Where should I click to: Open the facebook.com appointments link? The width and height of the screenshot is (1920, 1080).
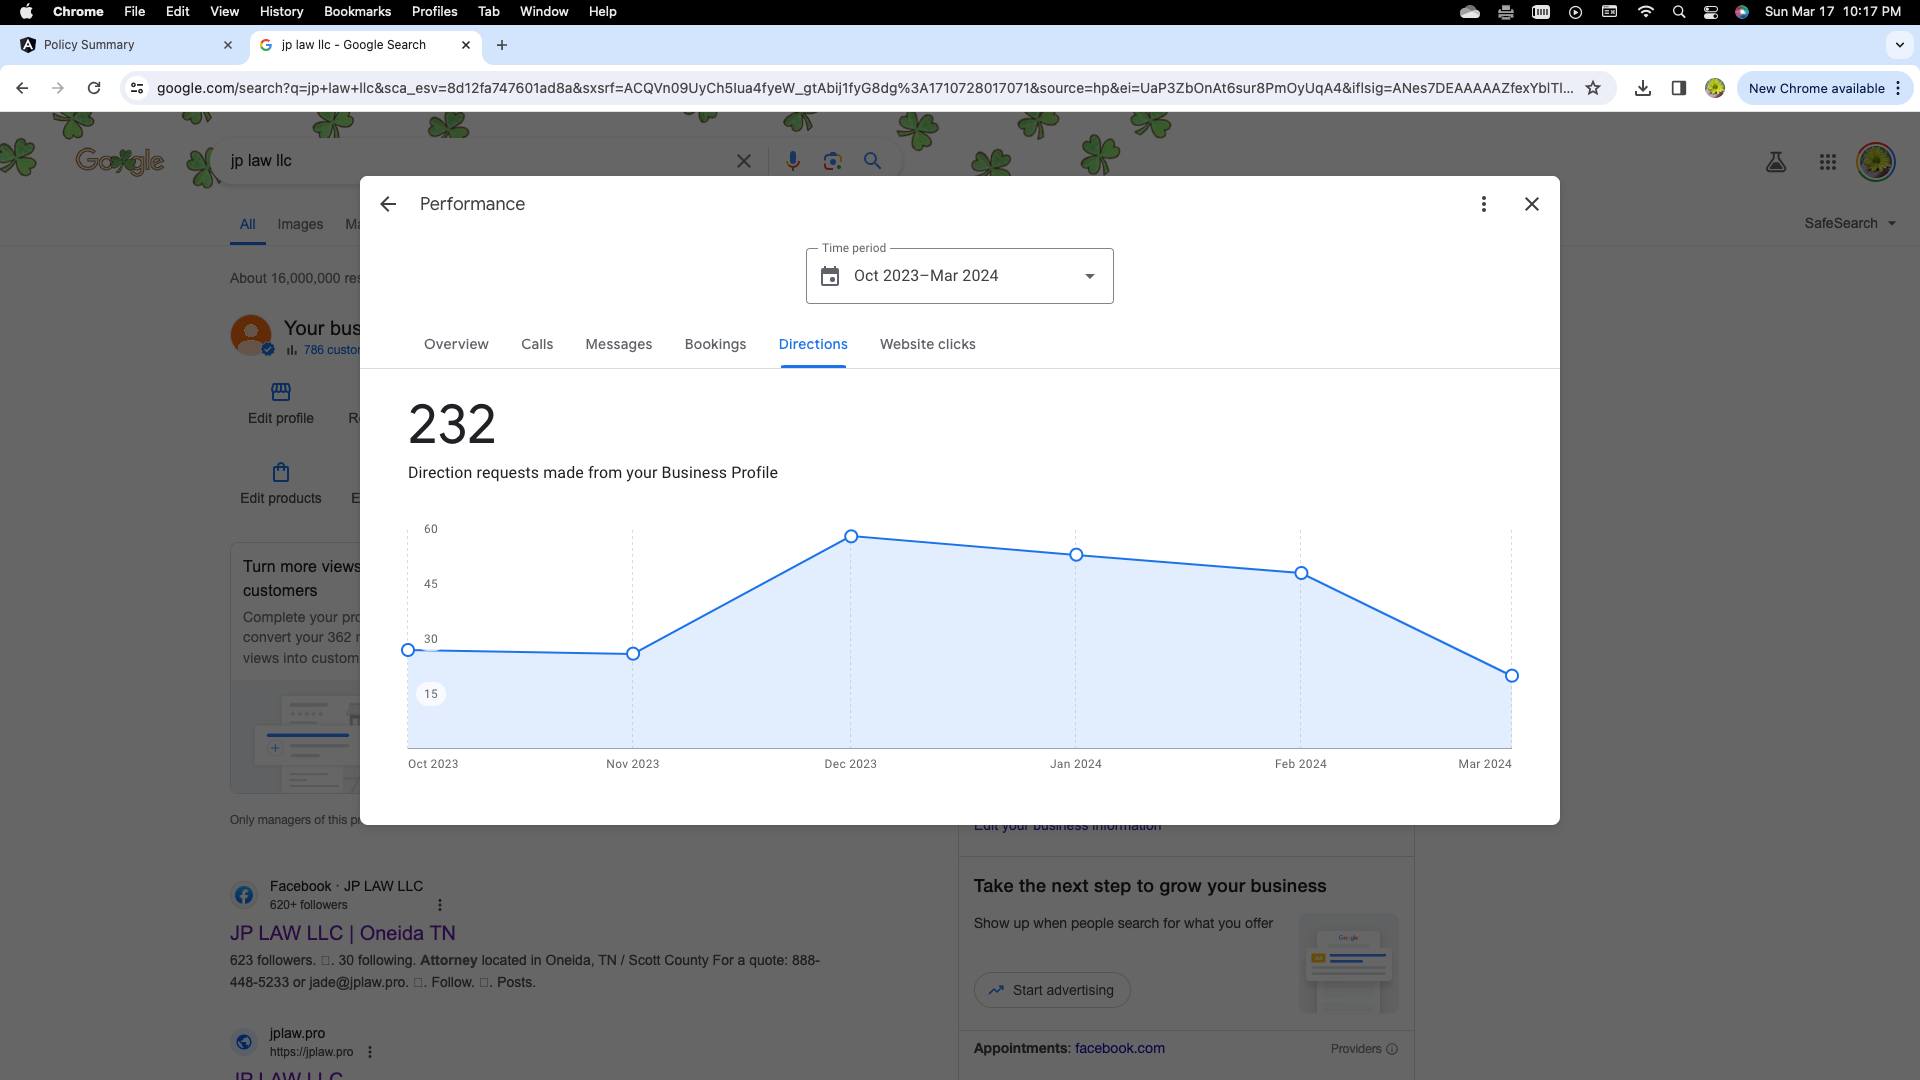click(1119, 1048)
